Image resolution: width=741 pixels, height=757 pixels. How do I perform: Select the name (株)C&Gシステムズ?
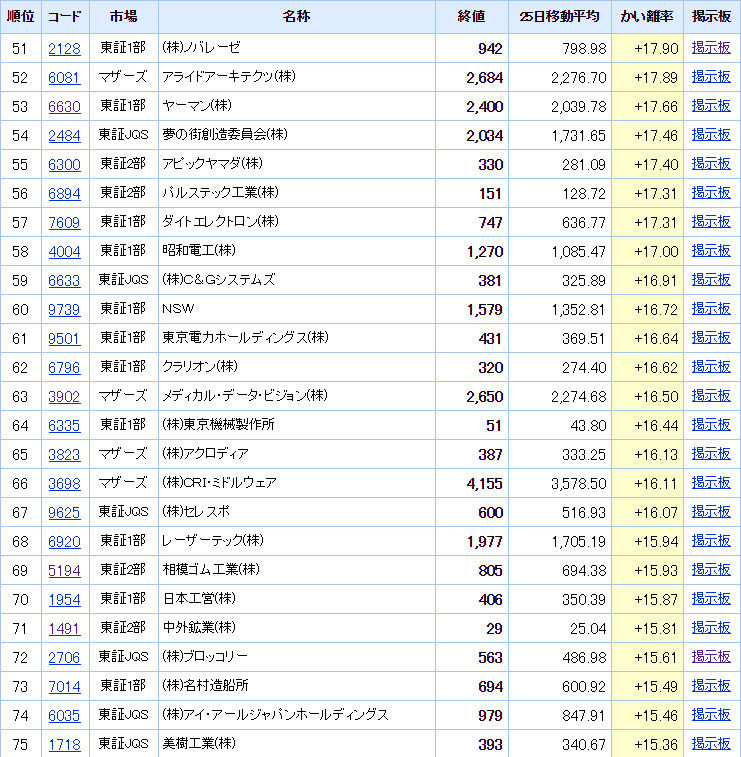point(219,280)
